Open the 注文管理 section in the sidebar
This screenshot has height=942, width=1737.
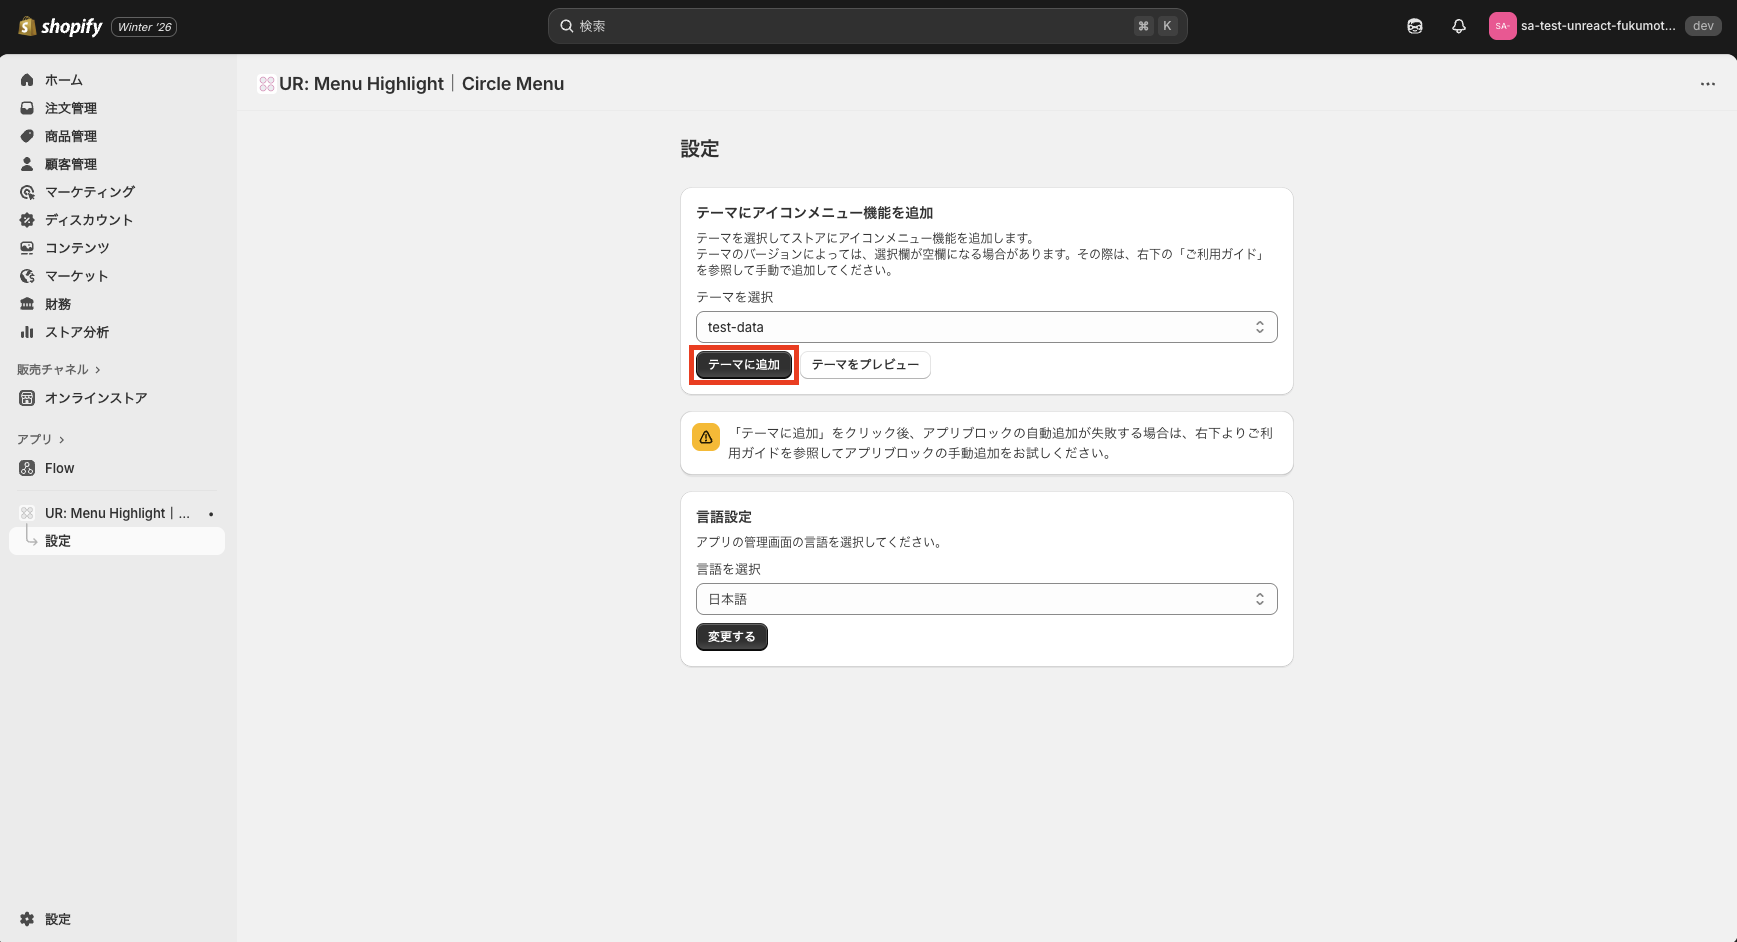point(70,107)
